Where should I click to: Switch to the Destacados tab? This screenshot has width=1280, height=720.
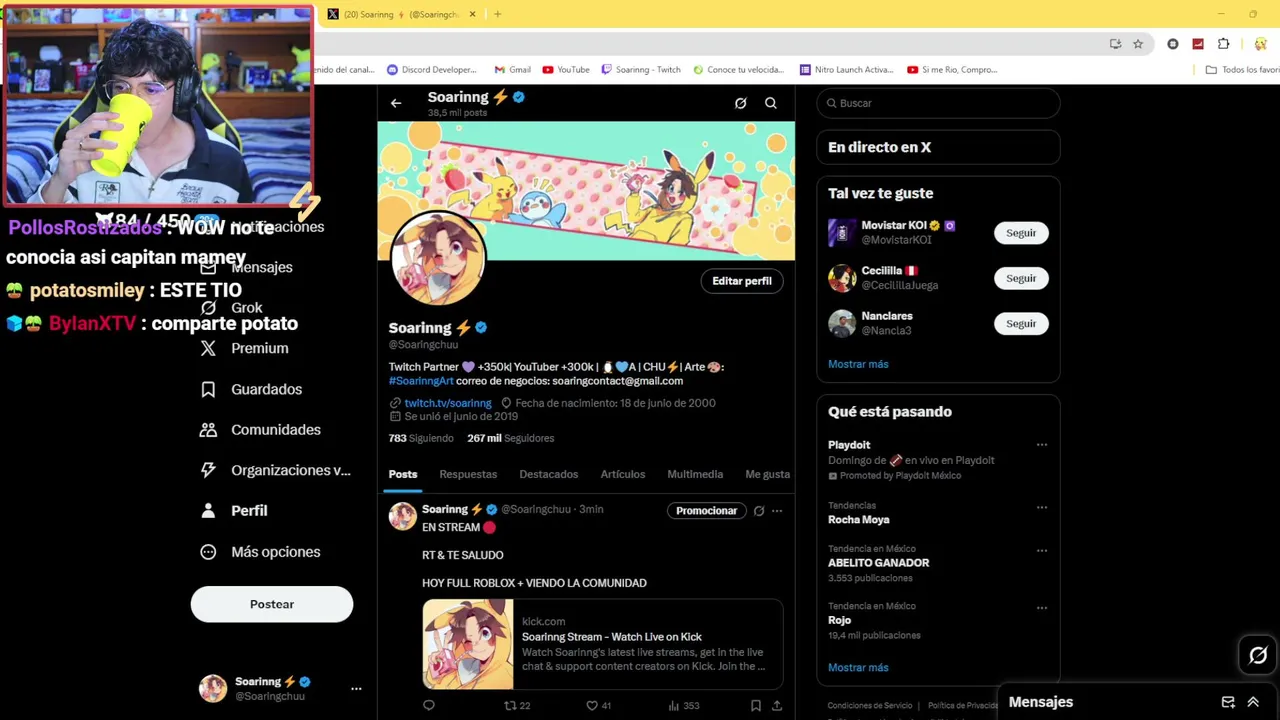coord(549,474)
